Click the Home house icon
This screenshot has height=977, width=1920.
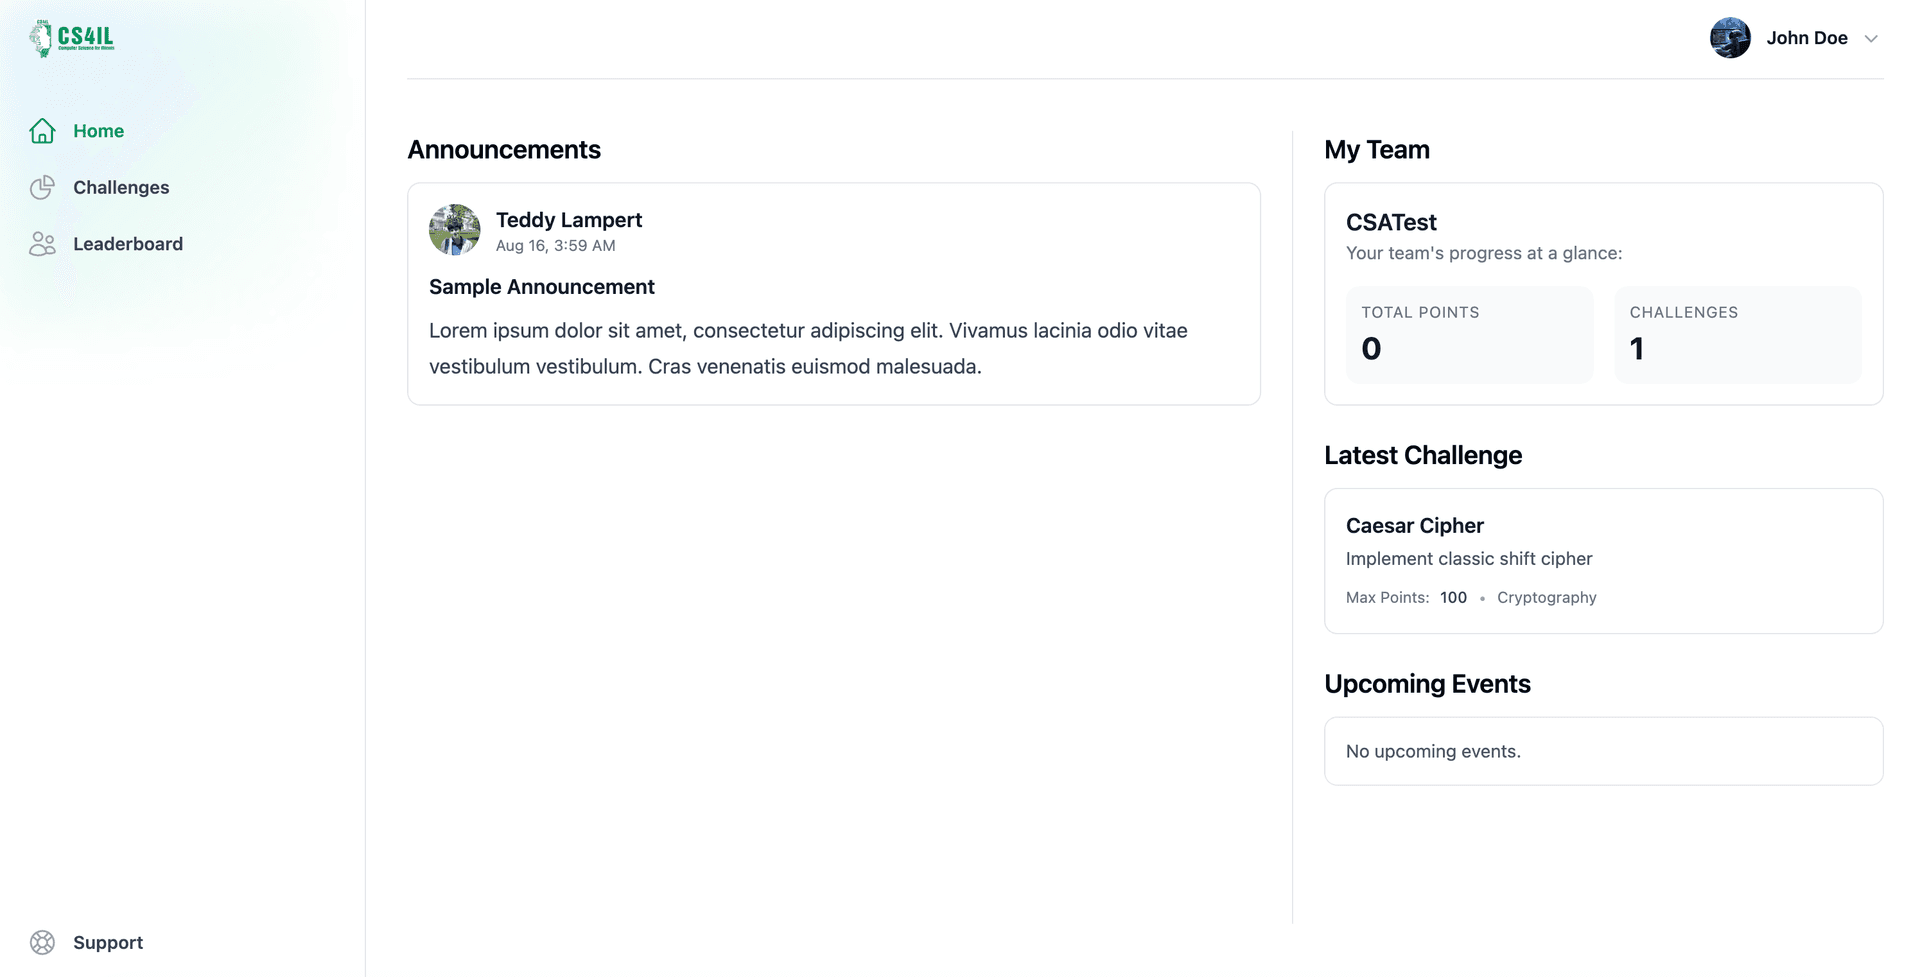42,131
